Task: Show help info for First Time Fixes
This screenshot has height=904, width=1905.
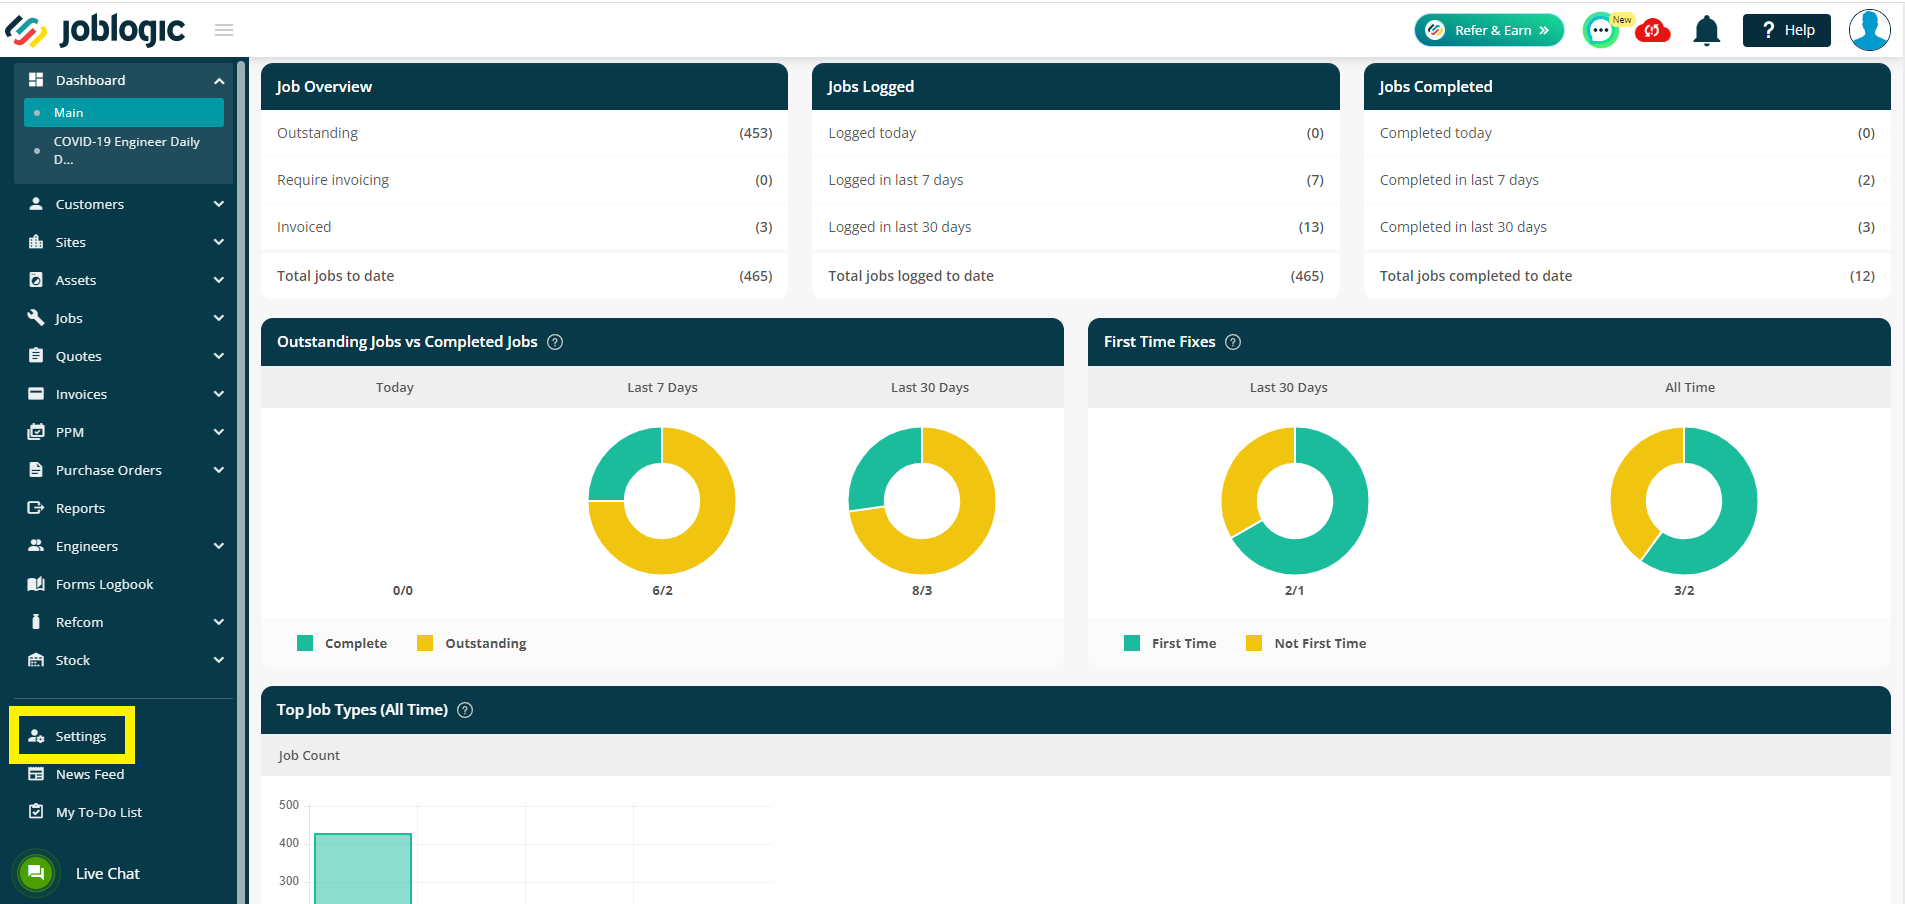Action: point(1233,342)
